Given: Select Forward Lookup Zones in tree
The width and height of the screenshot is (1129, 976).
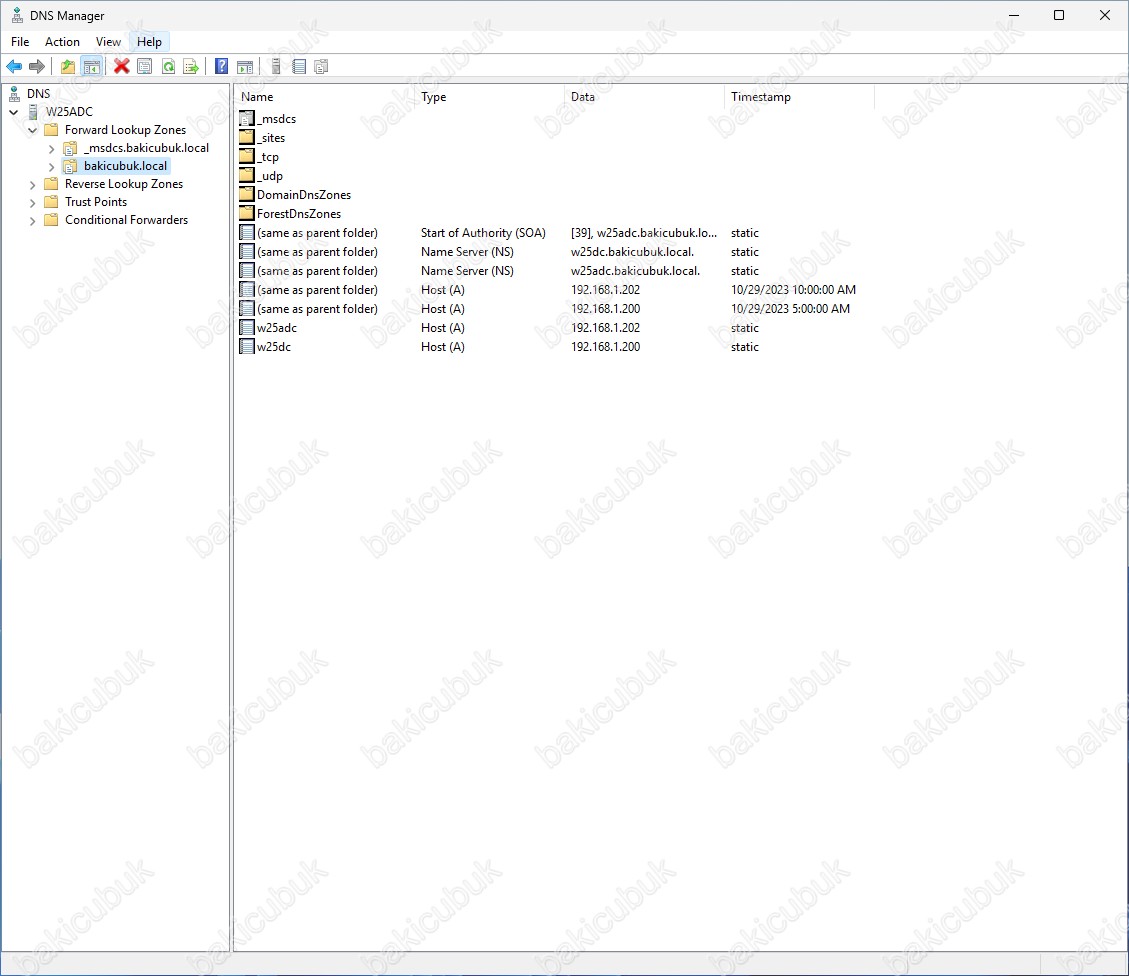Looking at the screenshot, I should coord(125,130).
